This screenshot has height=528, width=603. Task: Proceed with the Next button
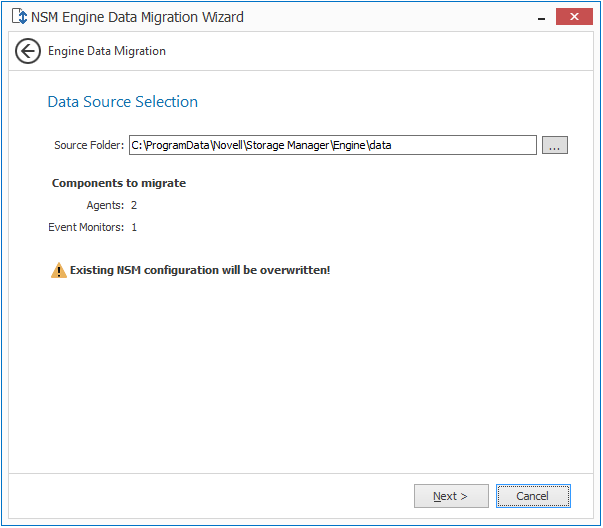451,496
